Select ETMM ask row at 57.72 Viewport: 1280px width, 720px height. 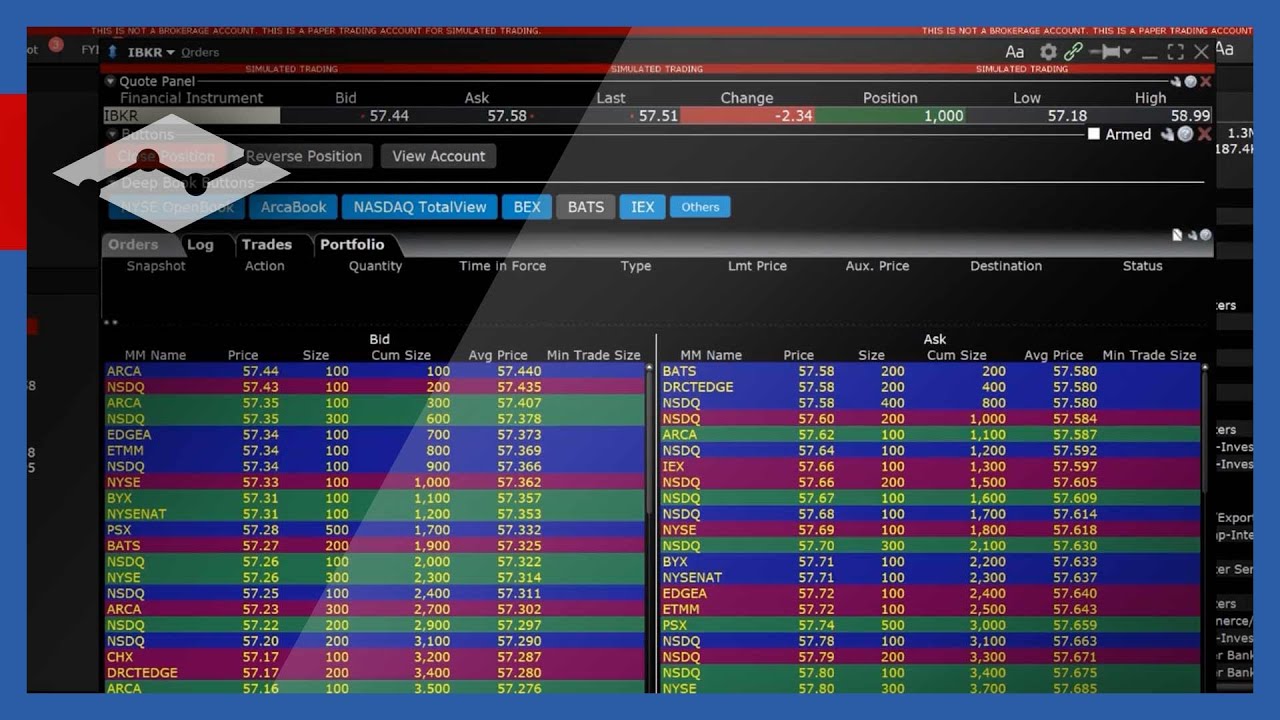click(930, 609)
